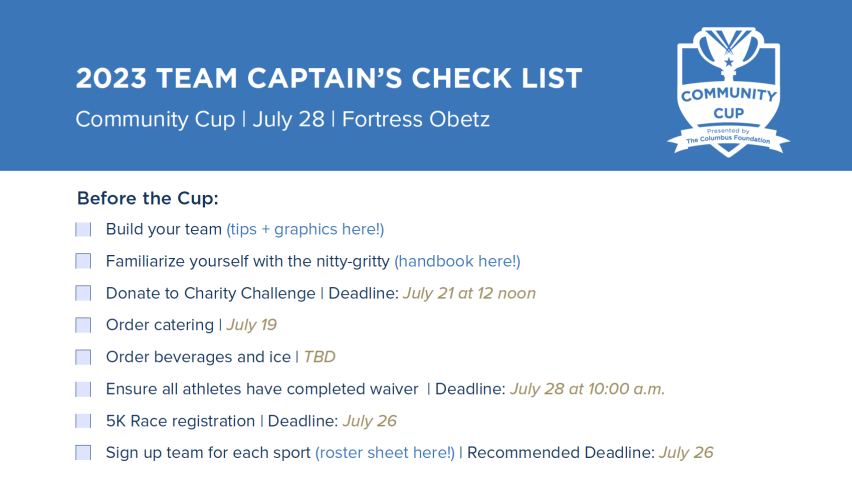Open the roster sheet here link
The width and height of the screenshot is (852, 480).
point(385,453)
